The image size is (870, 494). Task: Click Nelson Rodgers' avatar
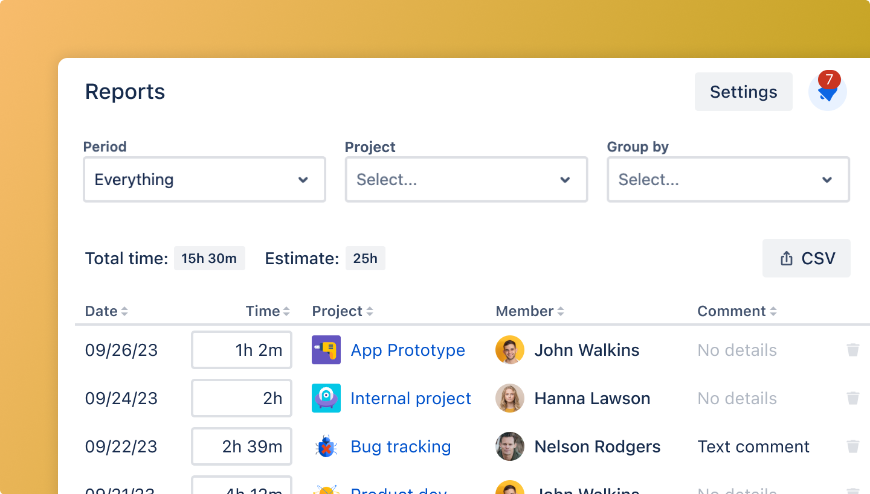coord(510,446)
